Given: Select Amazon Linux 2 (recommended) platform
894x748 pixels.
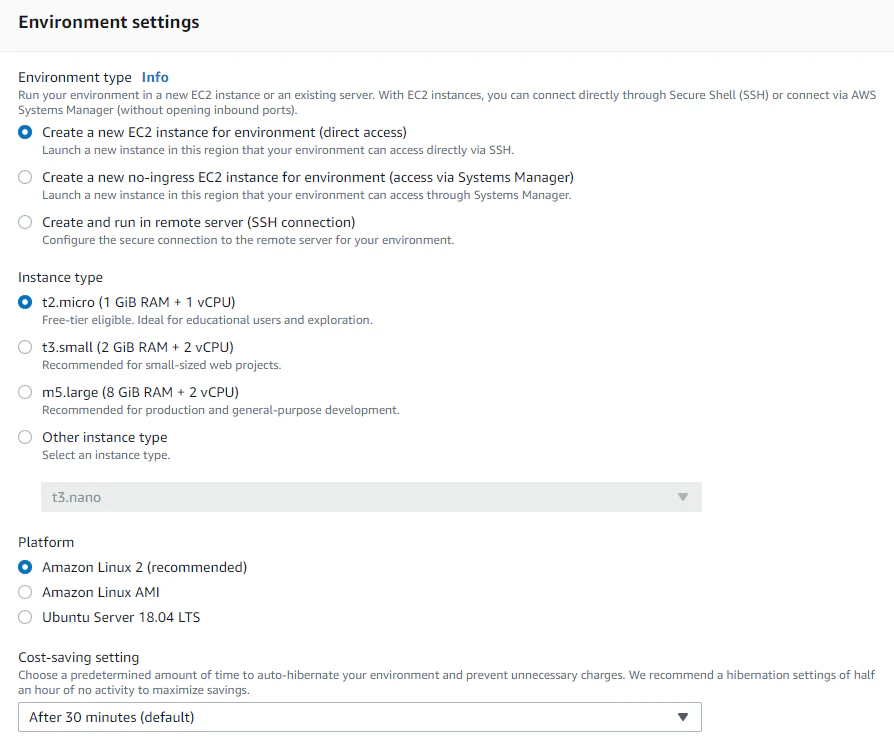Looking at the screenshot, I should pos(25,567).
